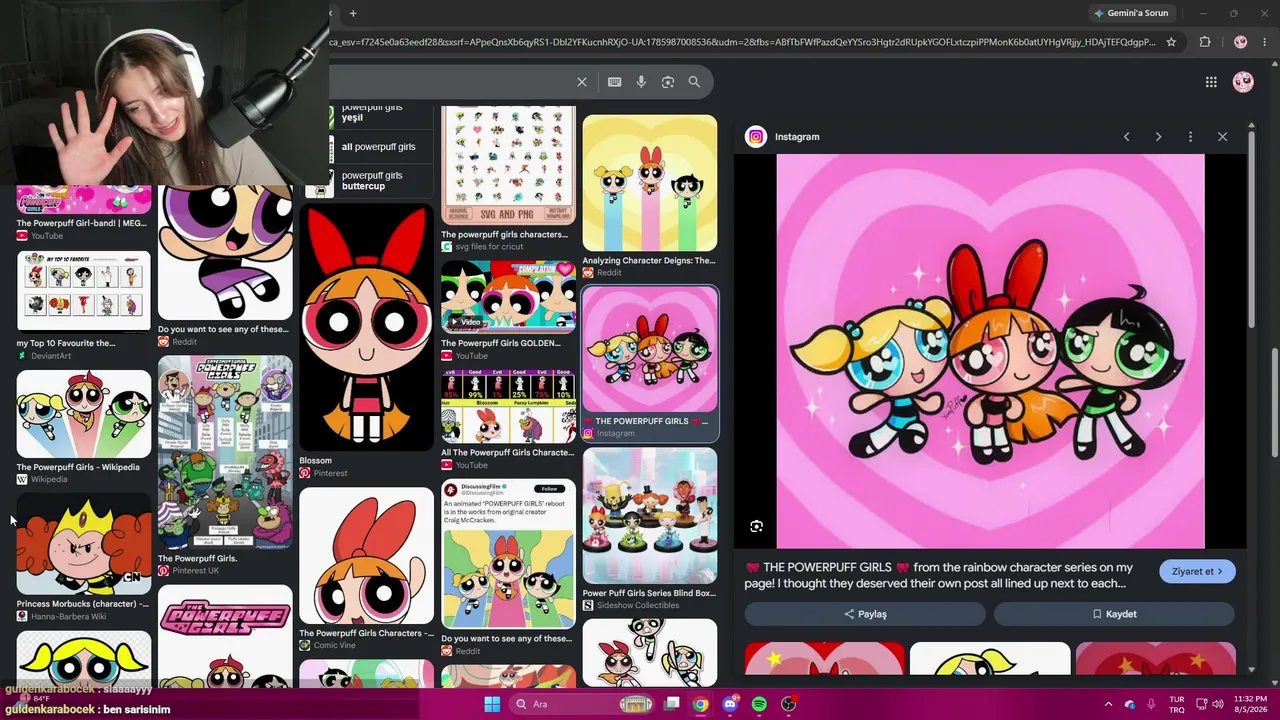Open 'All The Powerpuff Girls Characte...' thumbnail
The image size is (1280, 720).
(x=508, y=407)
